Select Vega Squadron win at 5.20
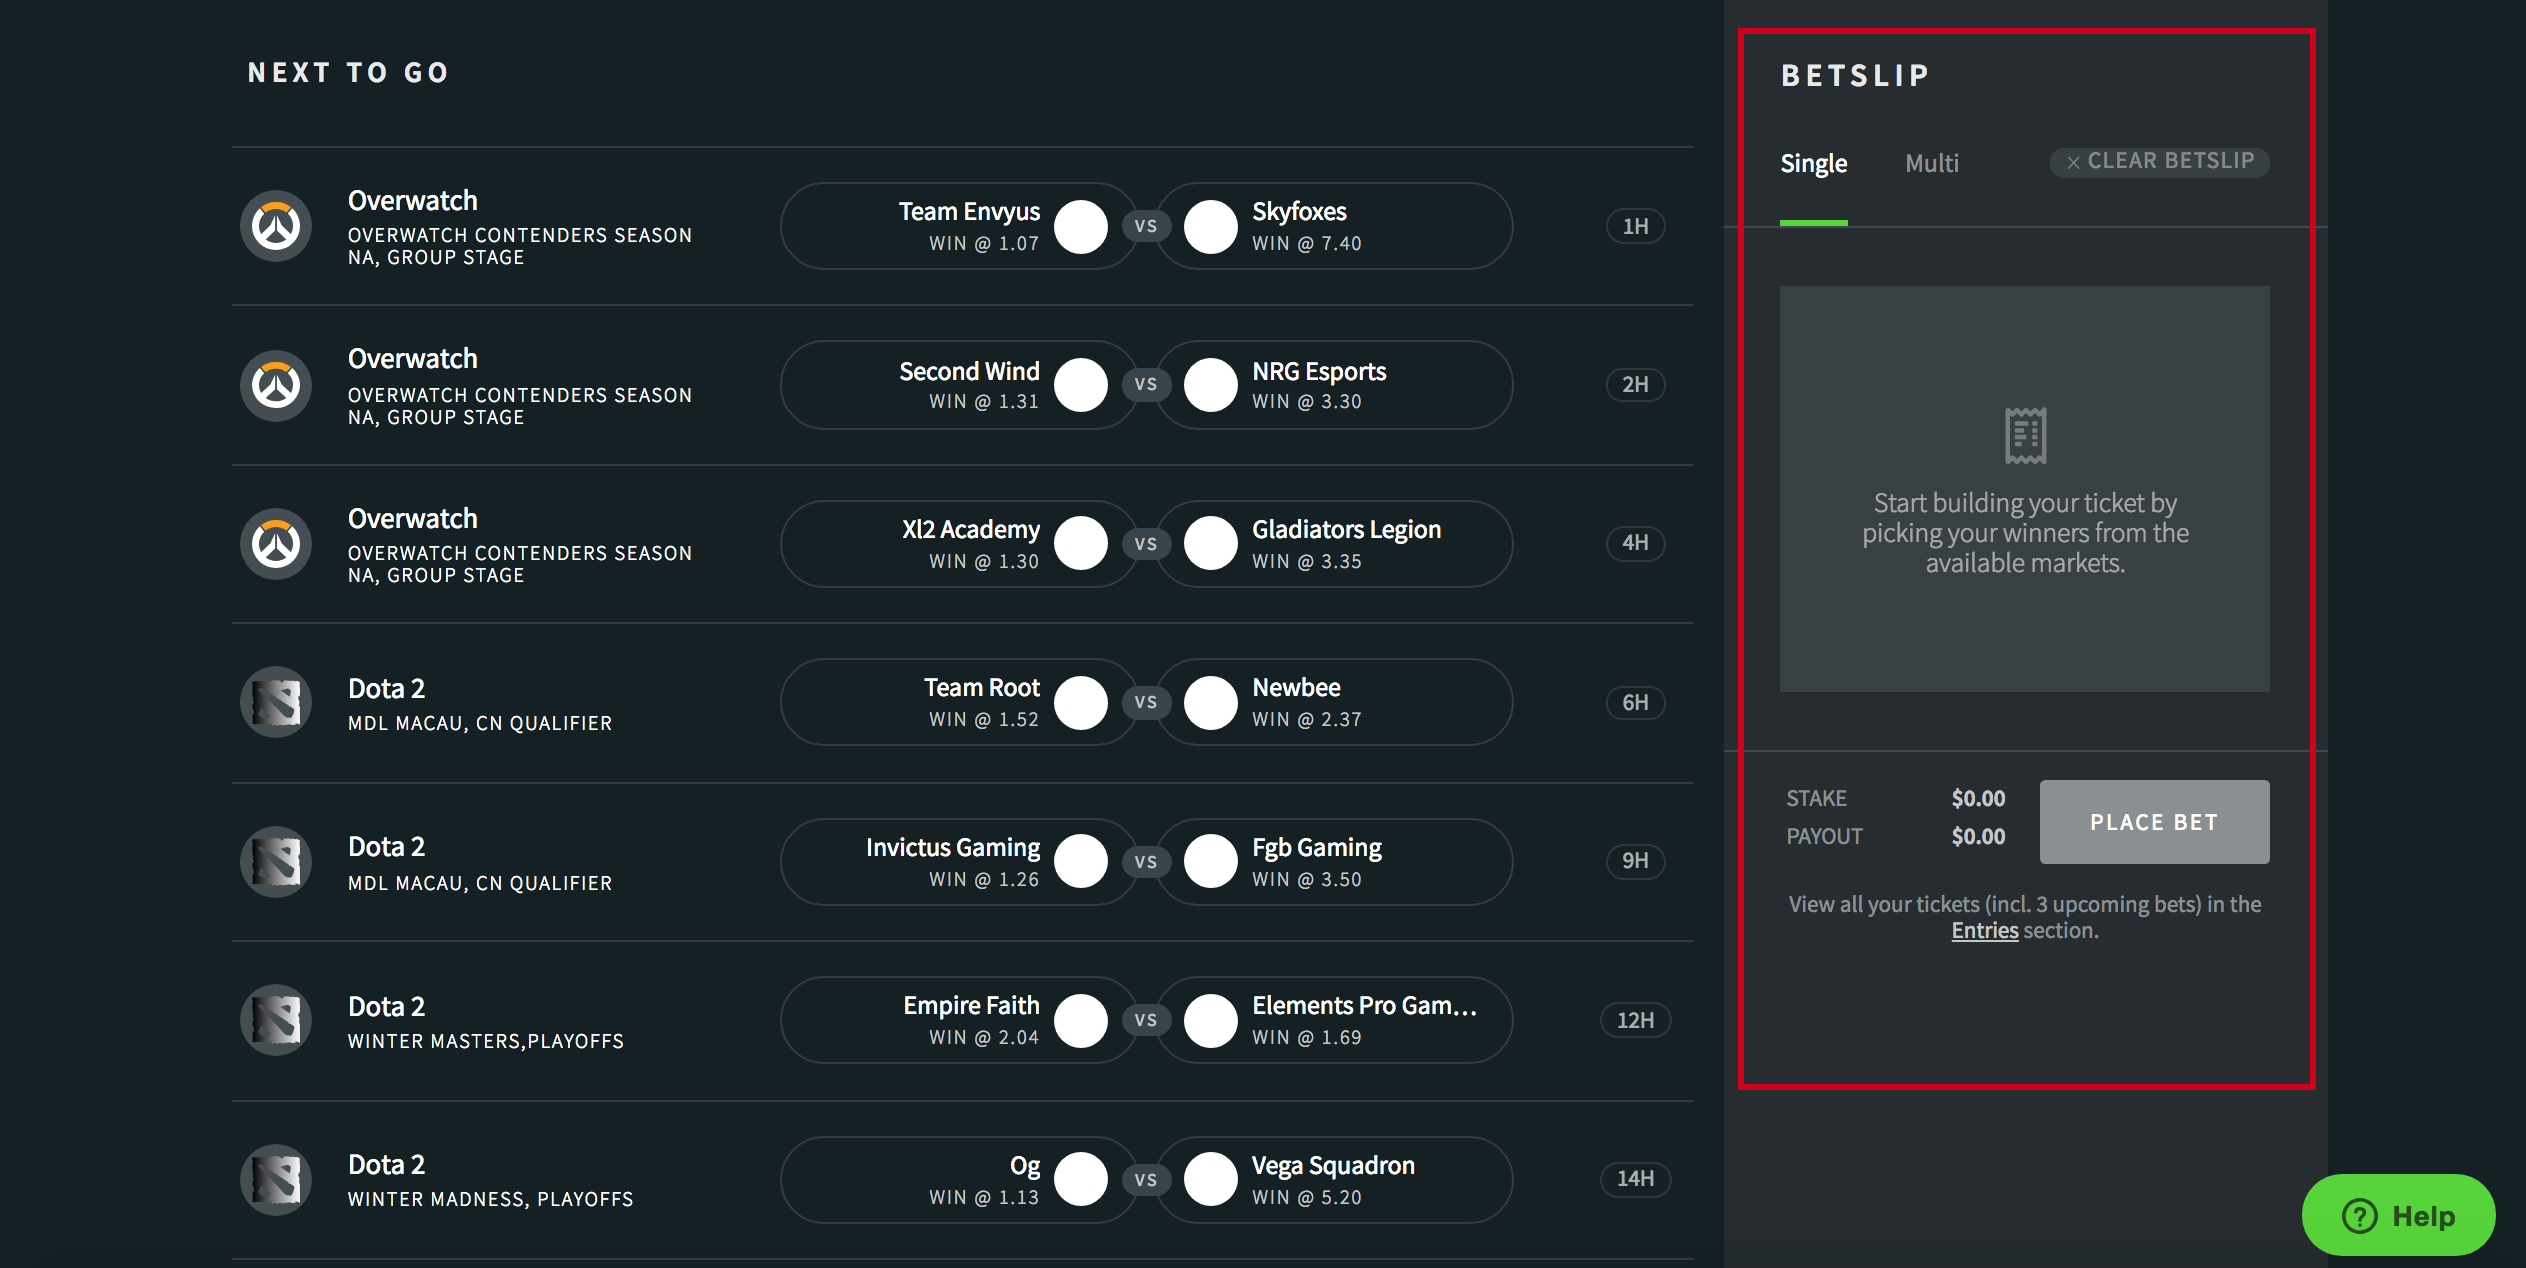Screen dimensions: 2526x1268 click(x=1335, y=1179)
